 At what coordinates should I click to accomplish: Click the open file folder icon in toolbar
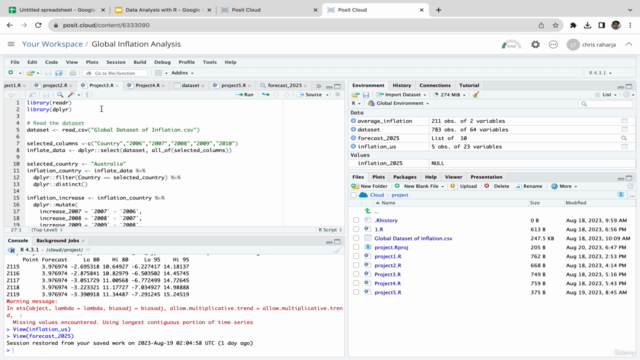pos(30,73)
